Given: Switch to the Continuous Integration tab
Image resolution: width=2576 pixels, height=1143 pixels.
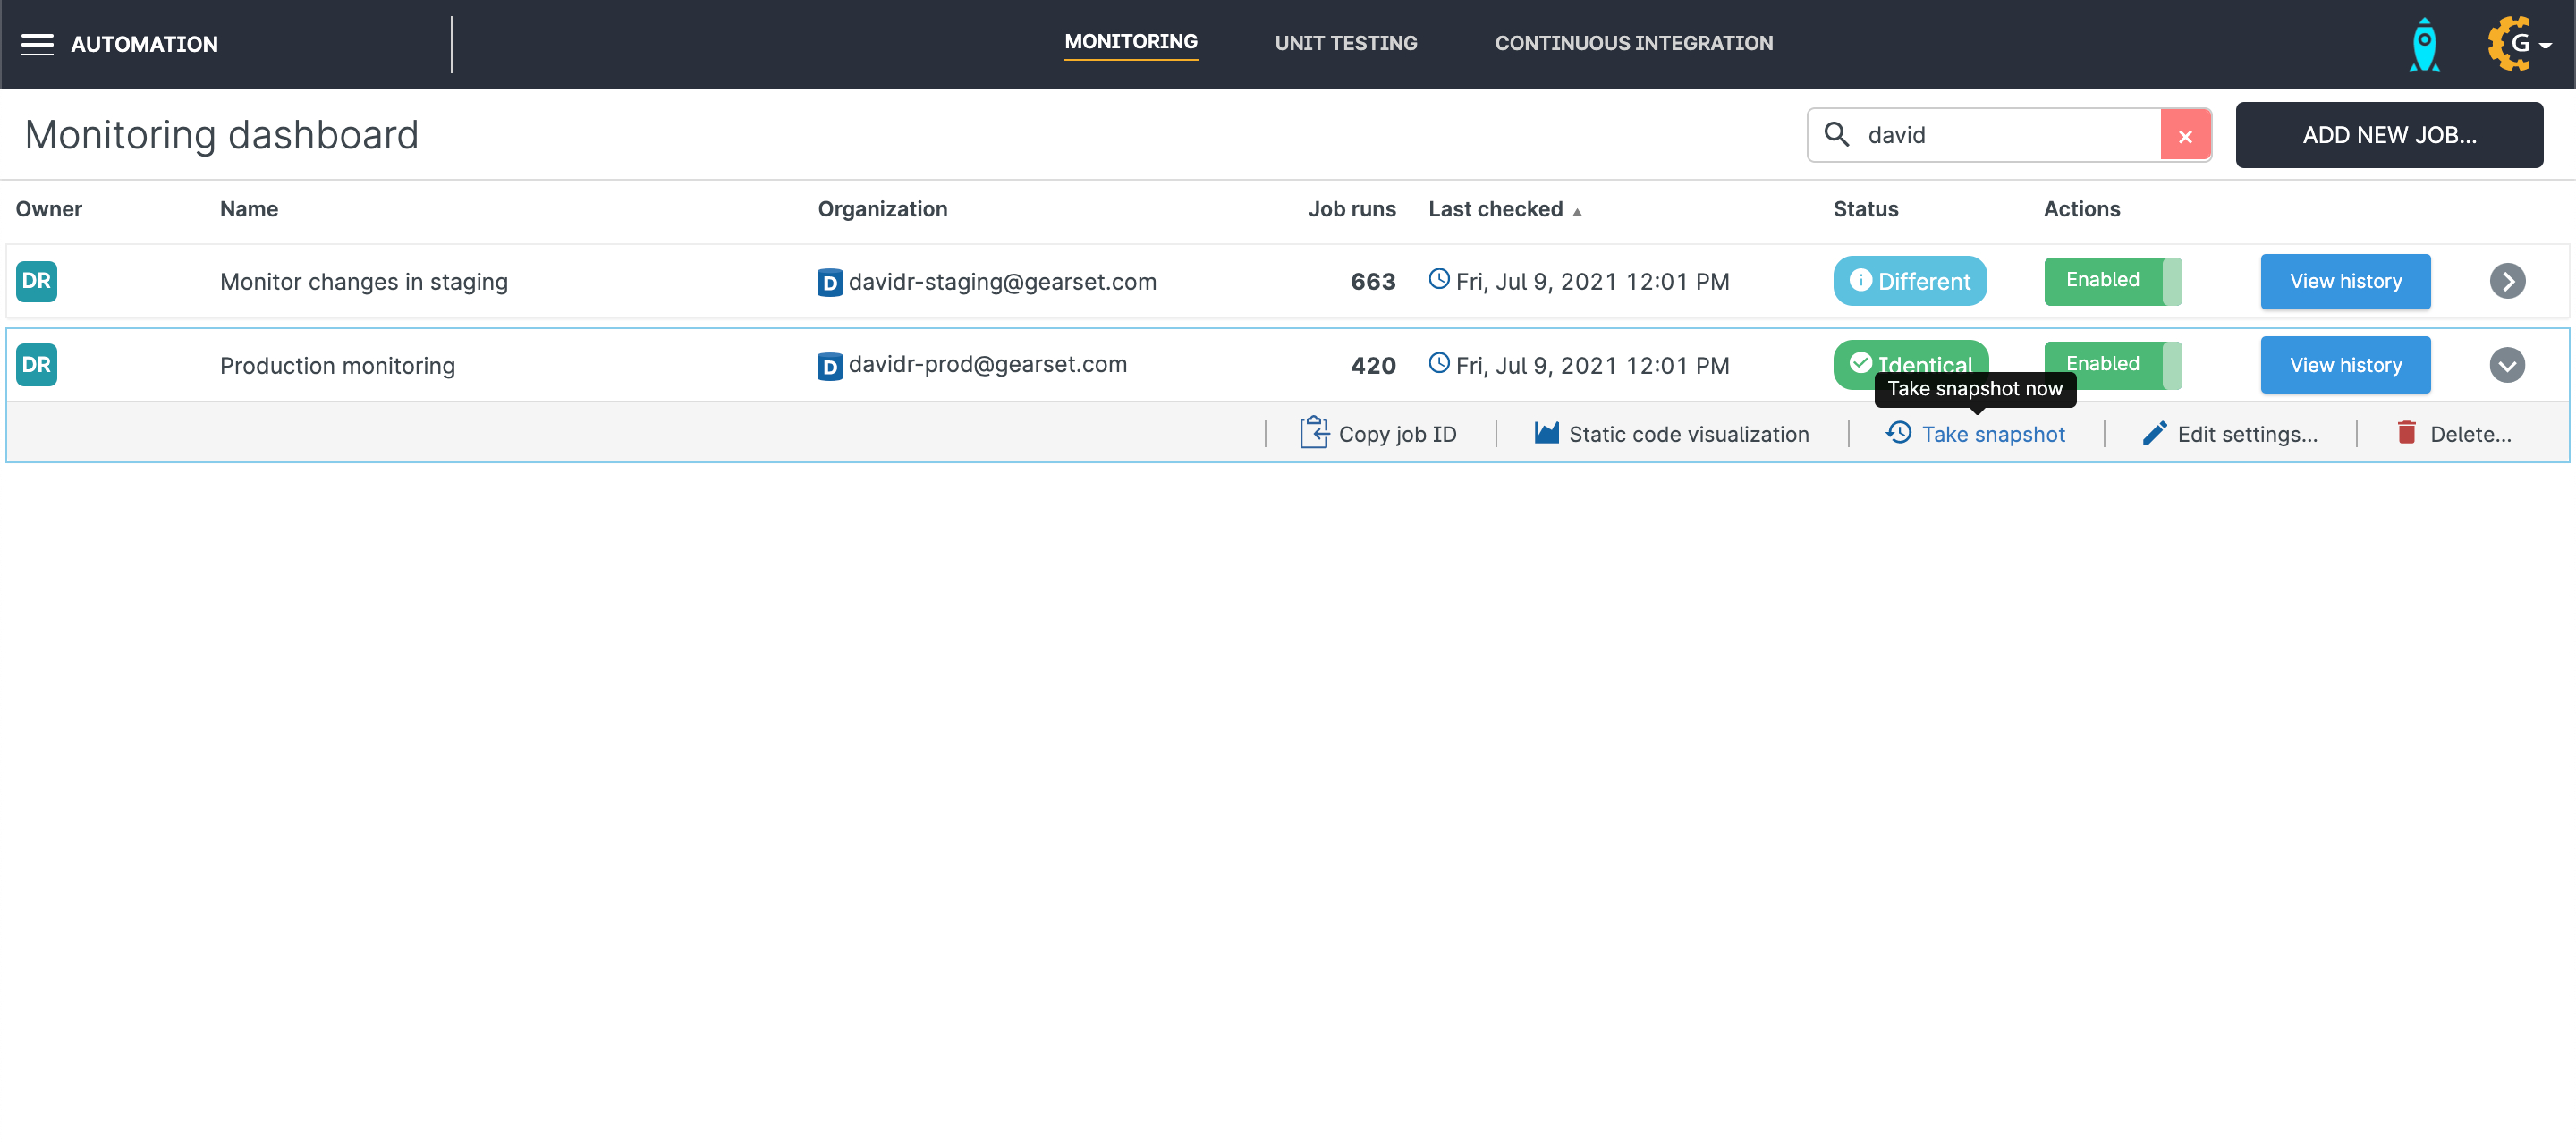Looking at the screenshot, I should (1633, 43).
